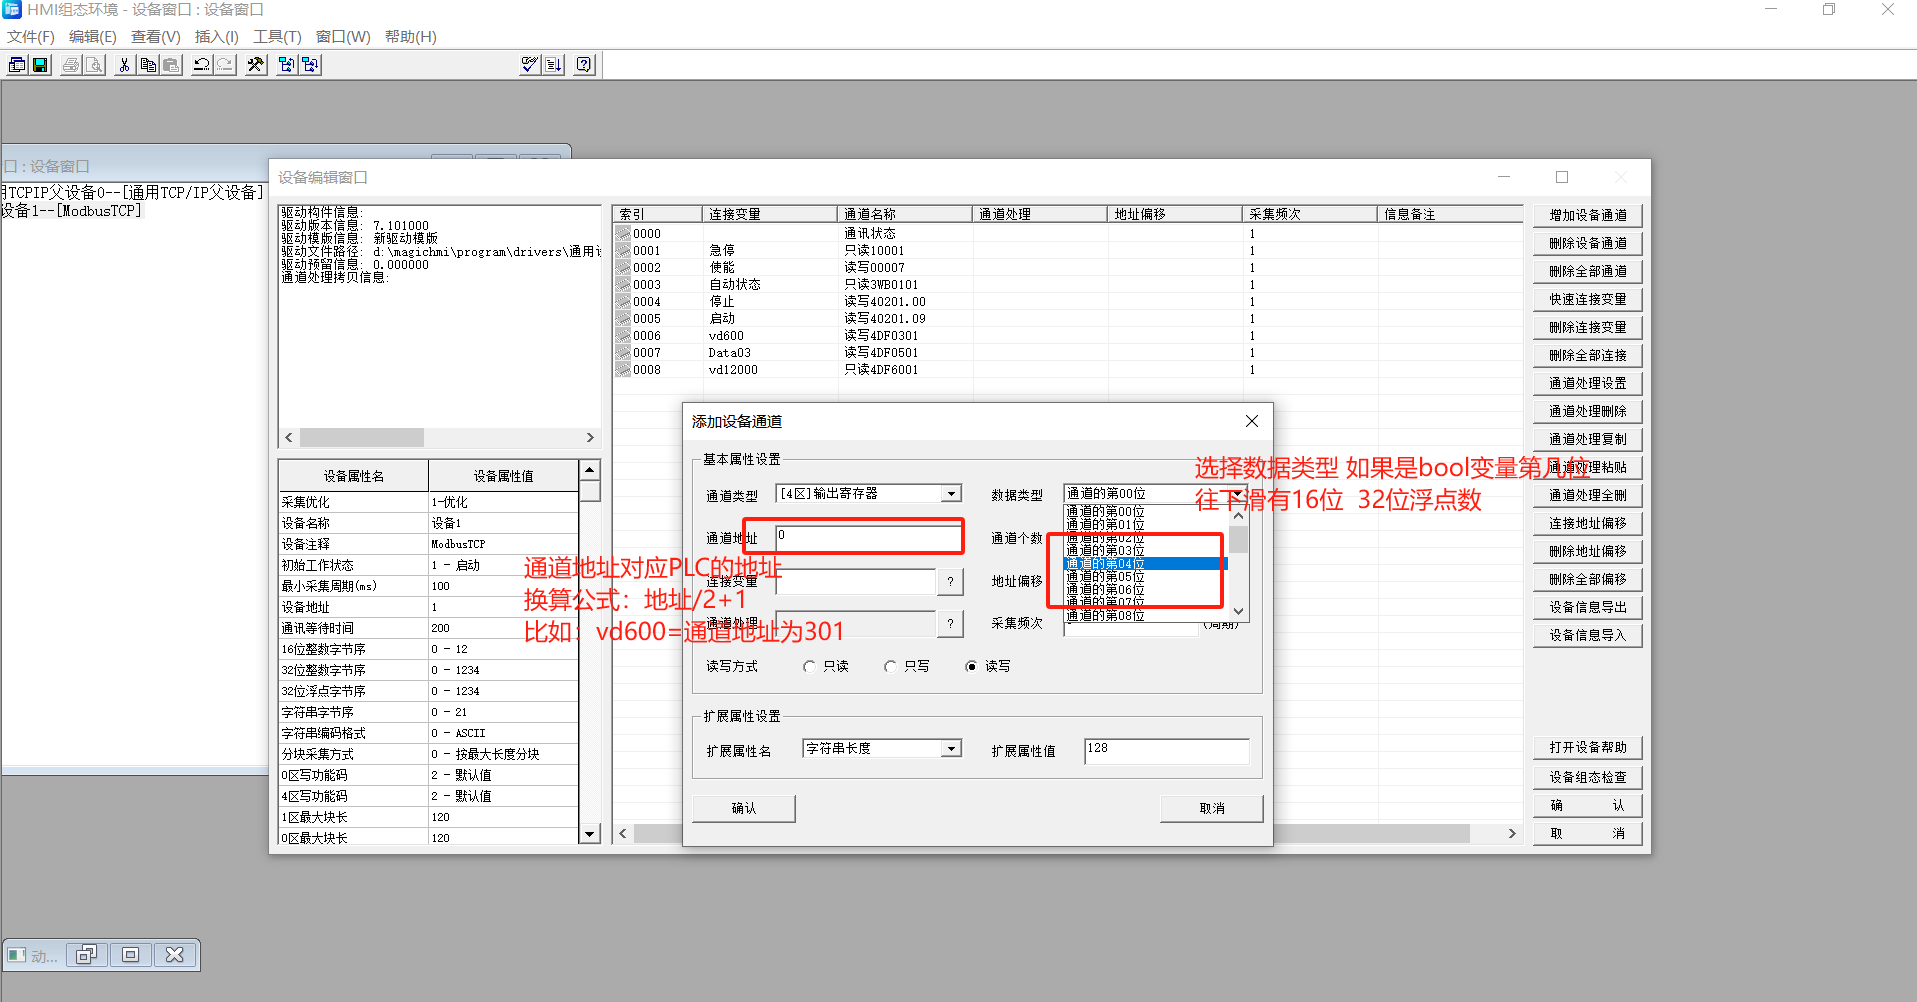The image size is (1917, 1002).
Task: Click the 删除全部通道 button
Action: pyautogui.click(x=1588, y=271)
